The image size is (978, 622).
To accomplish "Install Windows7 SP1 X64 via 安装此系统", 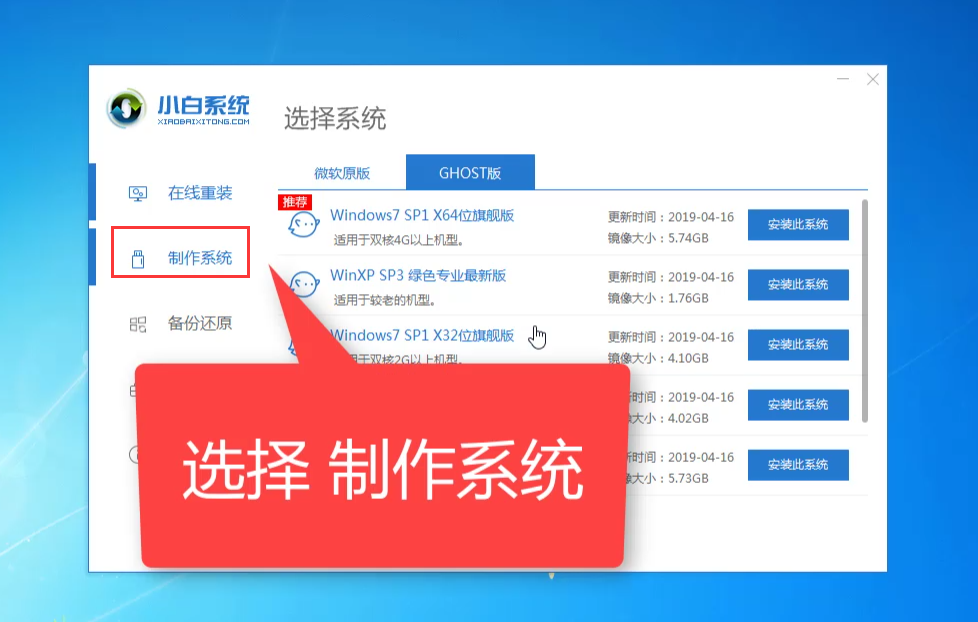I will (x=798, y=224).
